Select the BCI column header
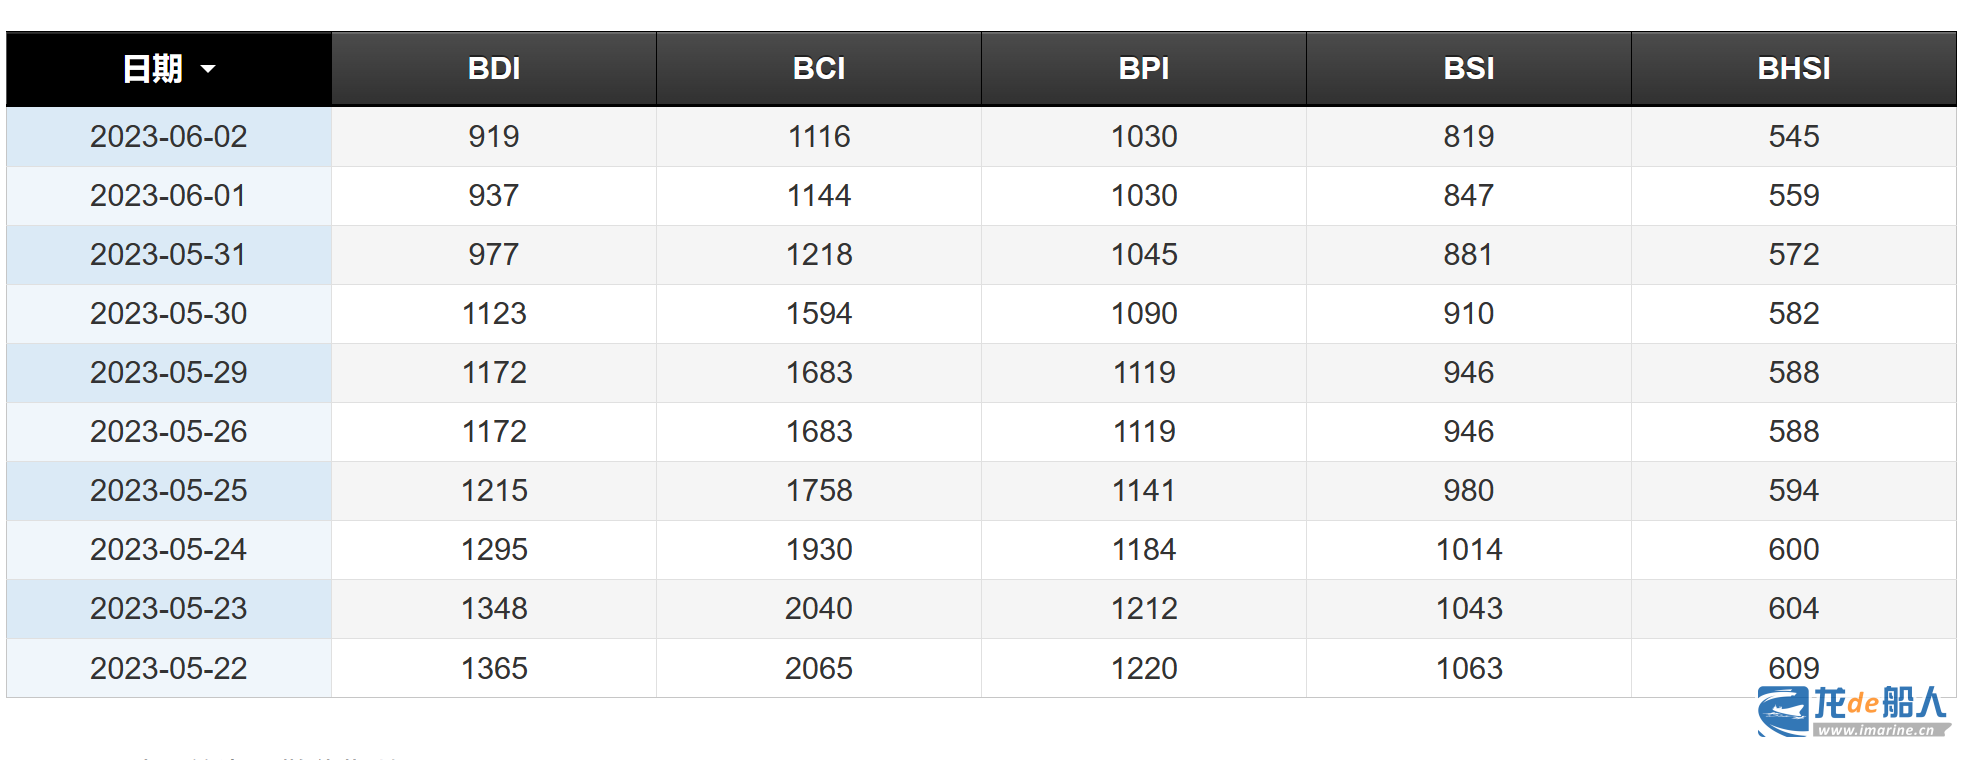1975x760 pixels. 819,69
